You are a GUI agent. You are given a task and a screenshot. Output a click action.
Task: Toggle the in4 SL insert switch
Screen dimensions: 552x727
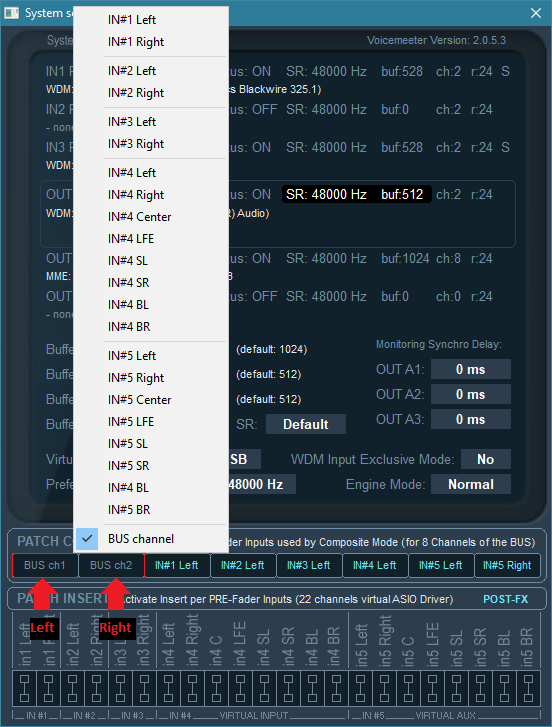point(264,689)
